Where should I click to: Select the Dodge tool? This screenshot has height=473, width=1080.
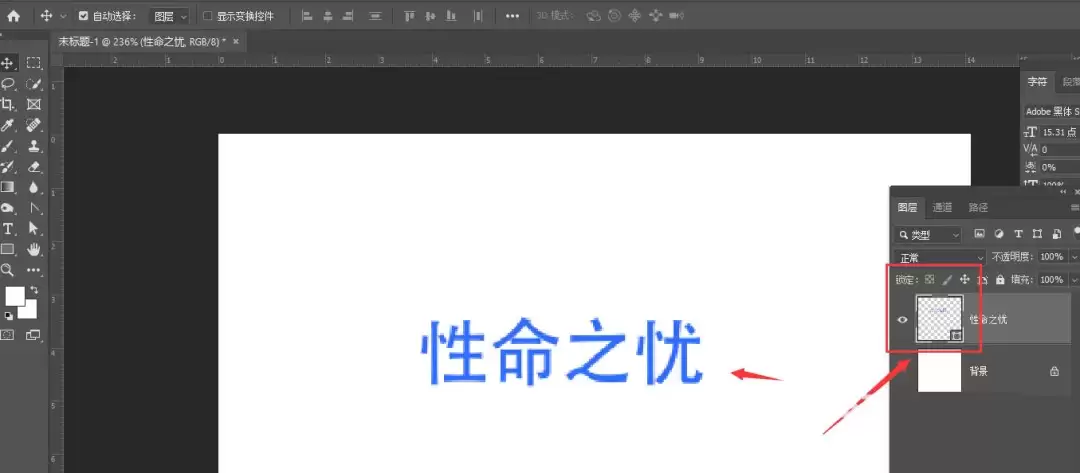8,207
